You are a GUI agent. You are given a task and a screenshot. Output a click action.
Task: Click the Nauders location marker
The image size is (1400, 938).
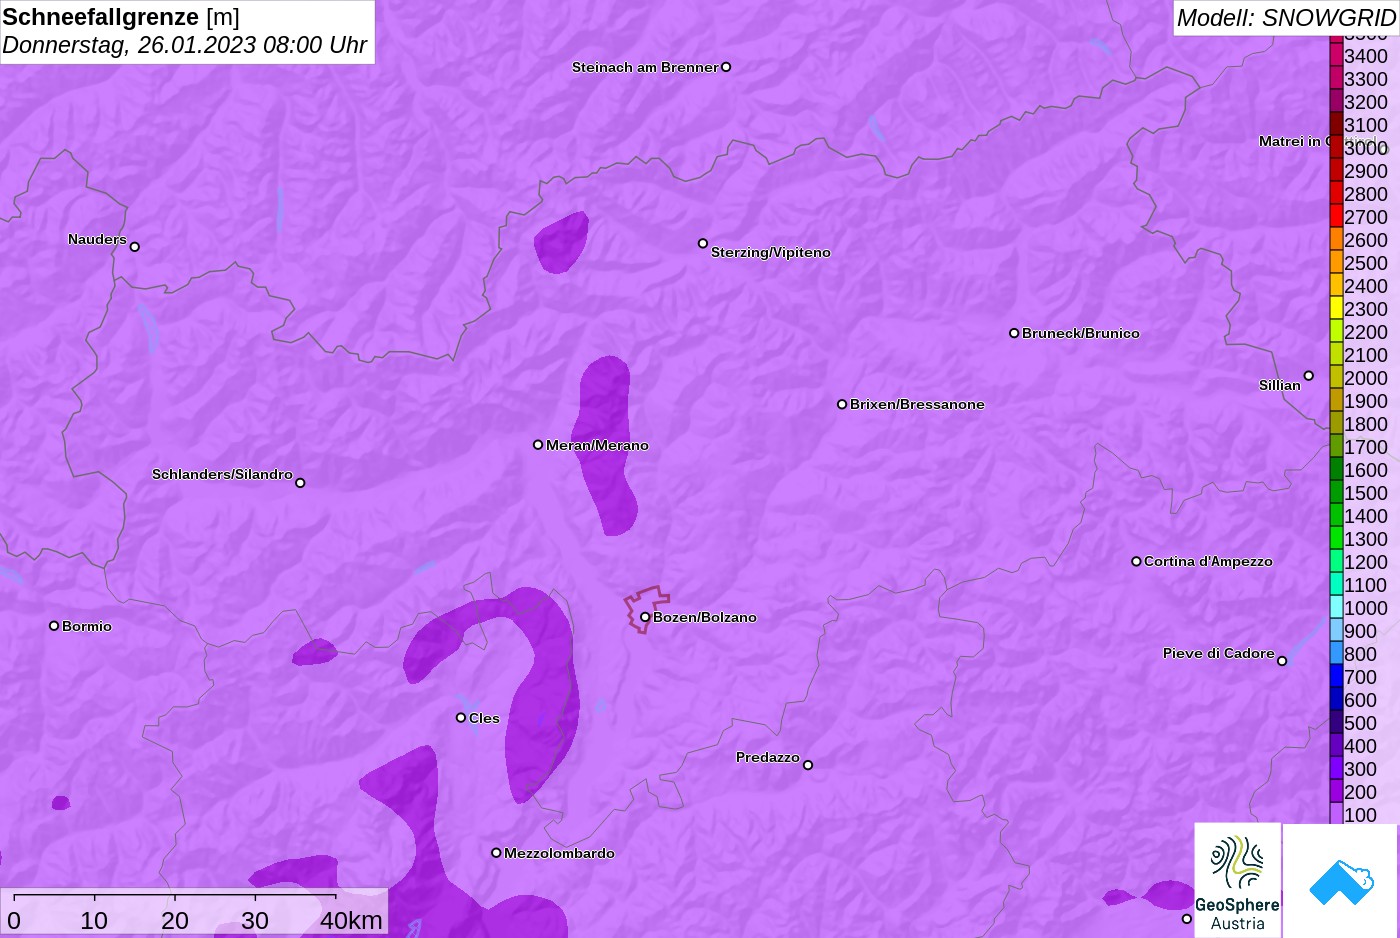[x=135, y=247]
